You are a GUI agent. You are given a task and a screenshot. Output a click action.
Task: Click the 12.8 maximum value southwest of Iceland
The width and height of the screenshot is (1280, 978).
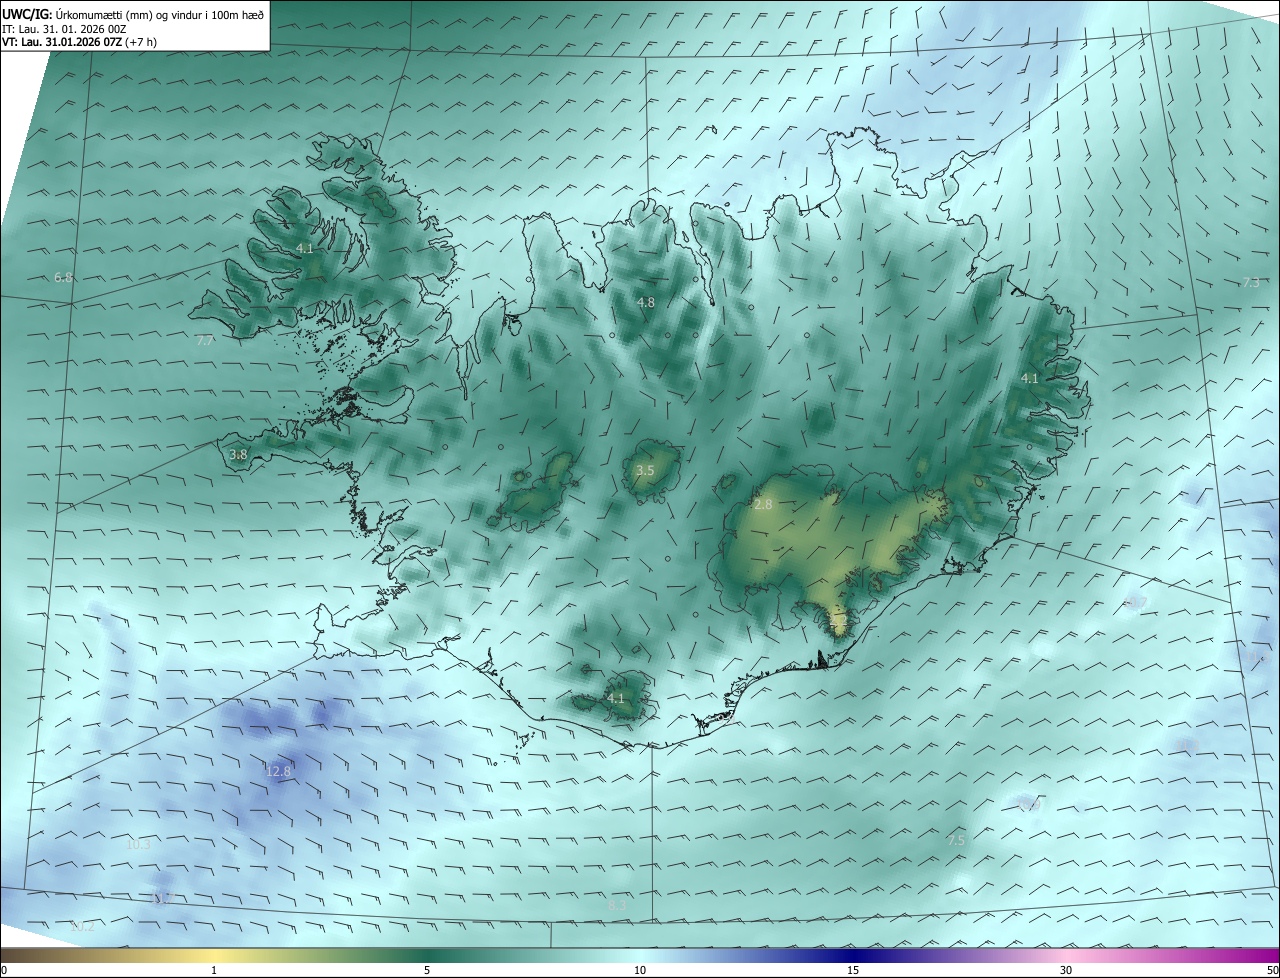279,771
